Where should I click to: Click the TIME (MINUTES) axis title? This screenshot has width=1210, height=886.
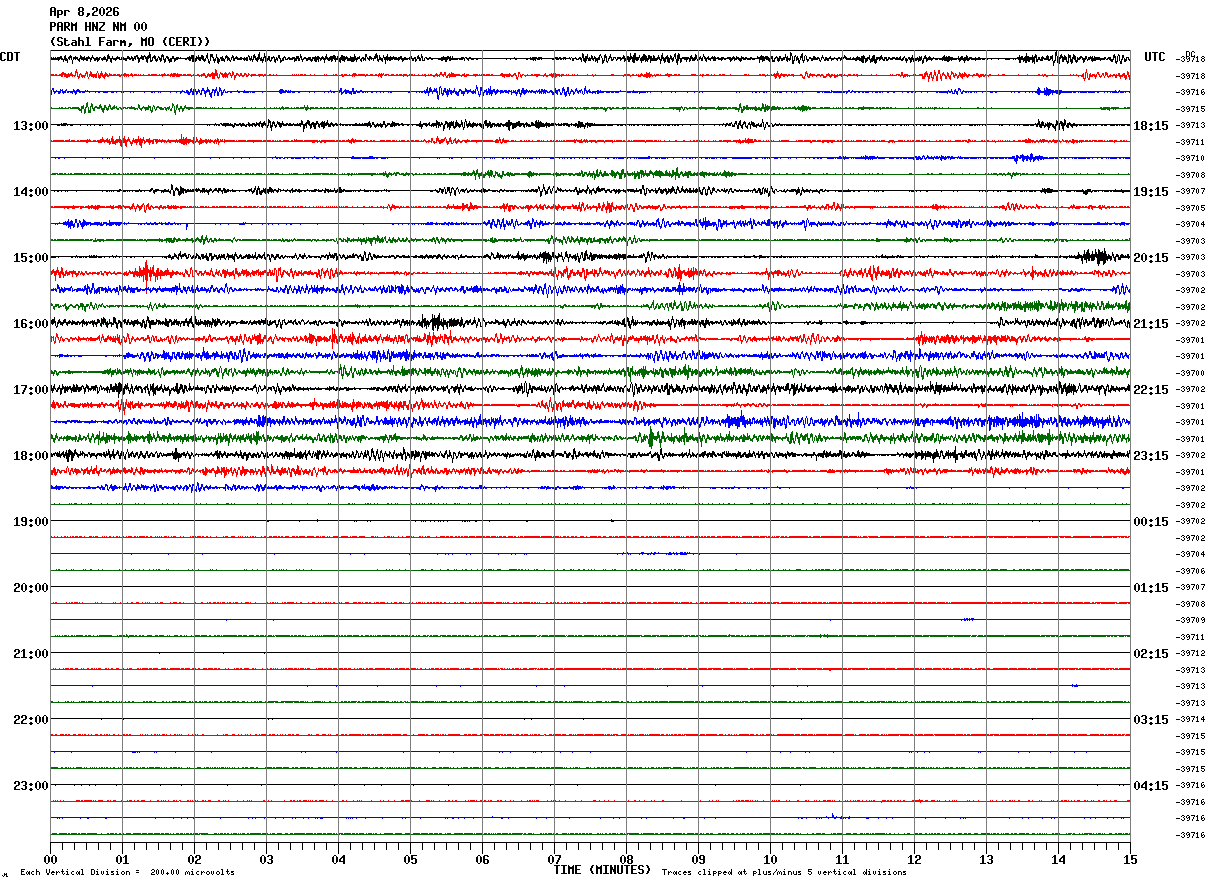(x=602, y=870)
